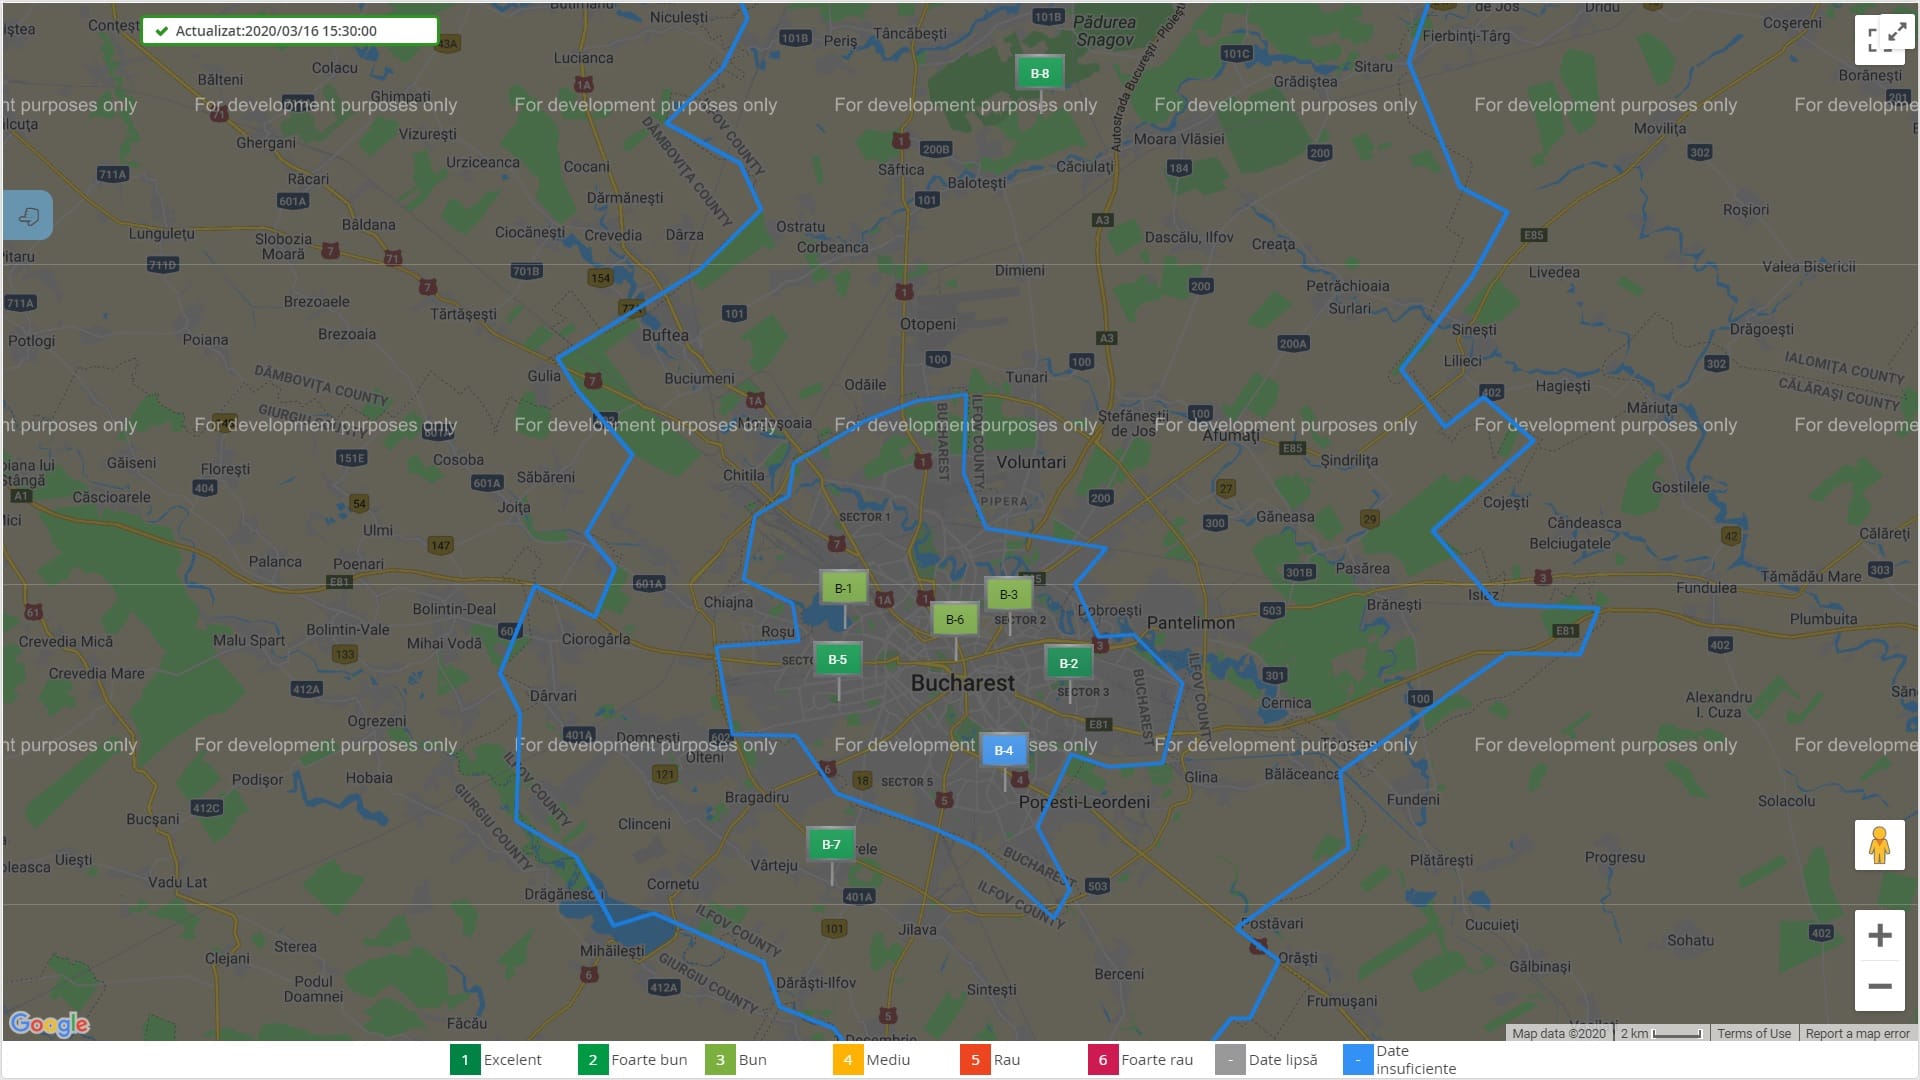The width and height of the screenshot is (1920, 1080).
Task: Select the B-7 station marker near Bragadiru
Action: [831, 844]
